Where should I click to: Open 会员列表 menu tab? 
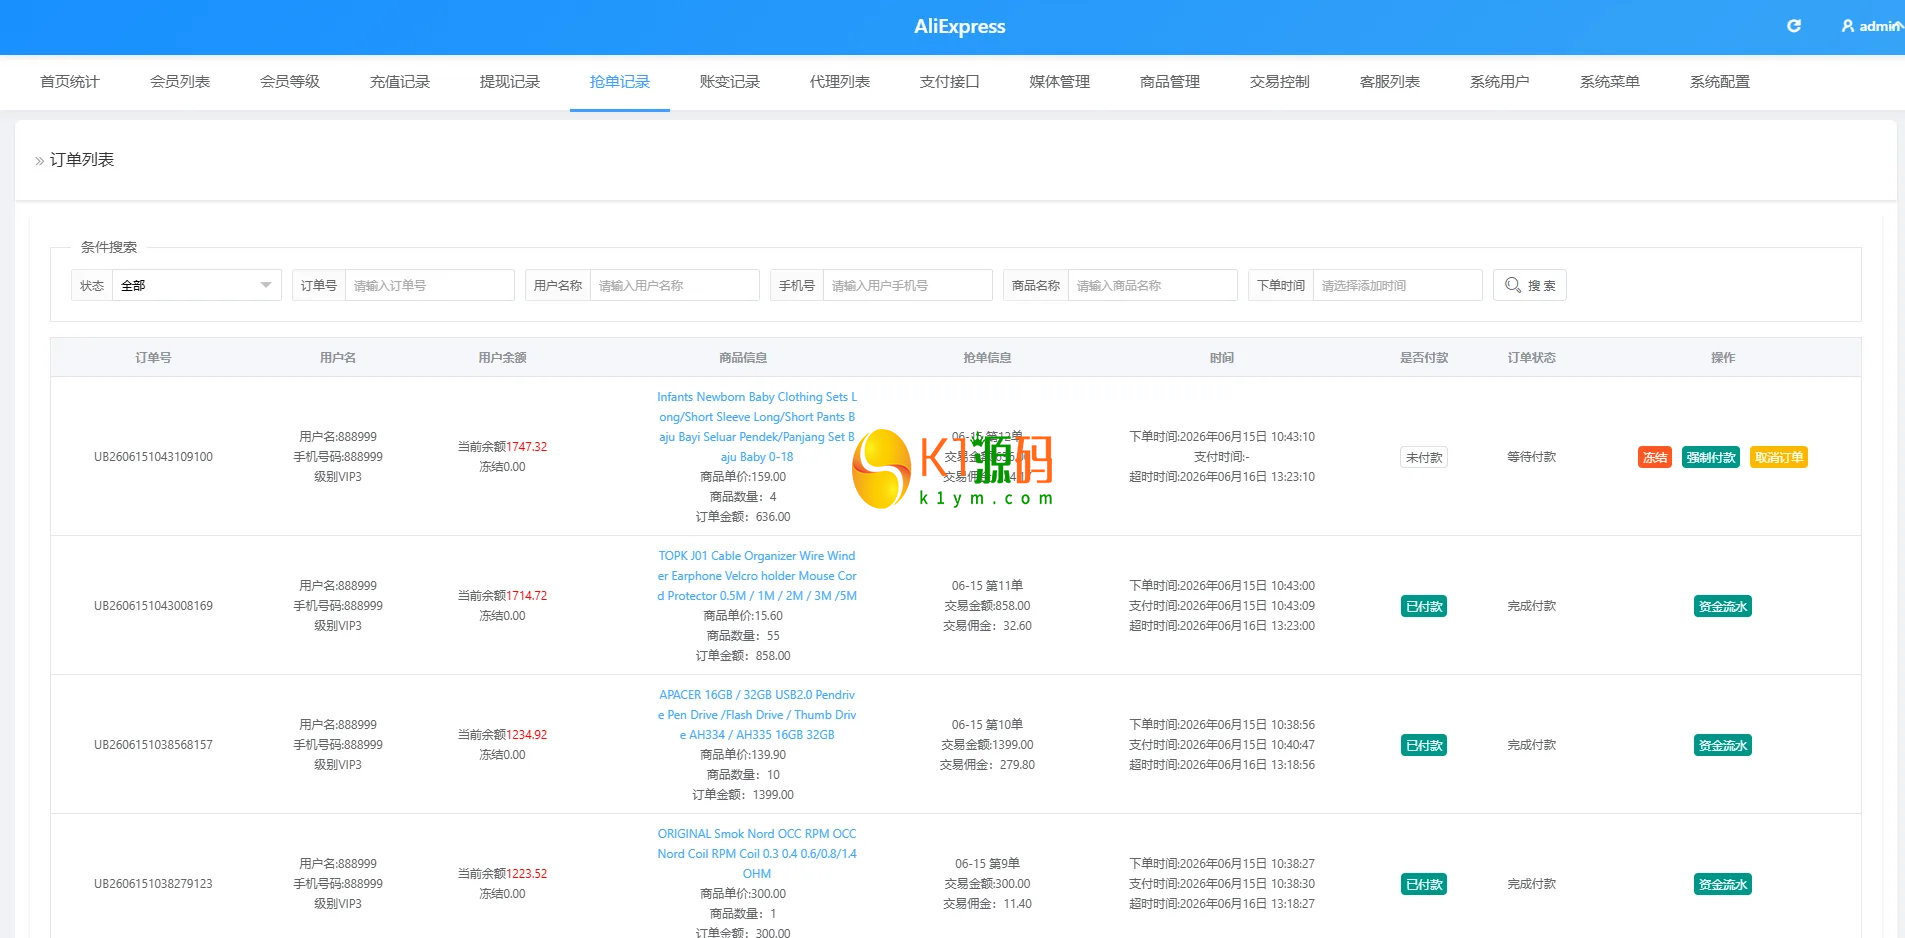point(180,82)
